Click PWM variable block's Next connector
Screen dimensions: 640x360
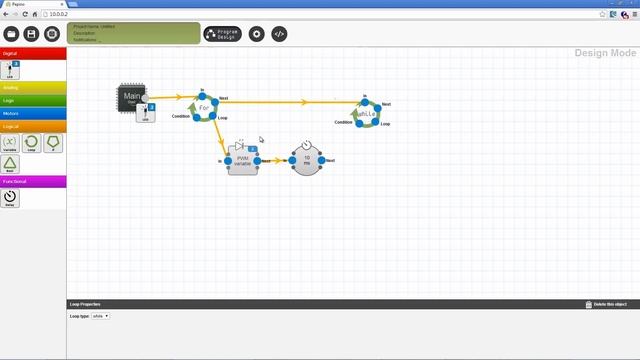coord(257,161)
